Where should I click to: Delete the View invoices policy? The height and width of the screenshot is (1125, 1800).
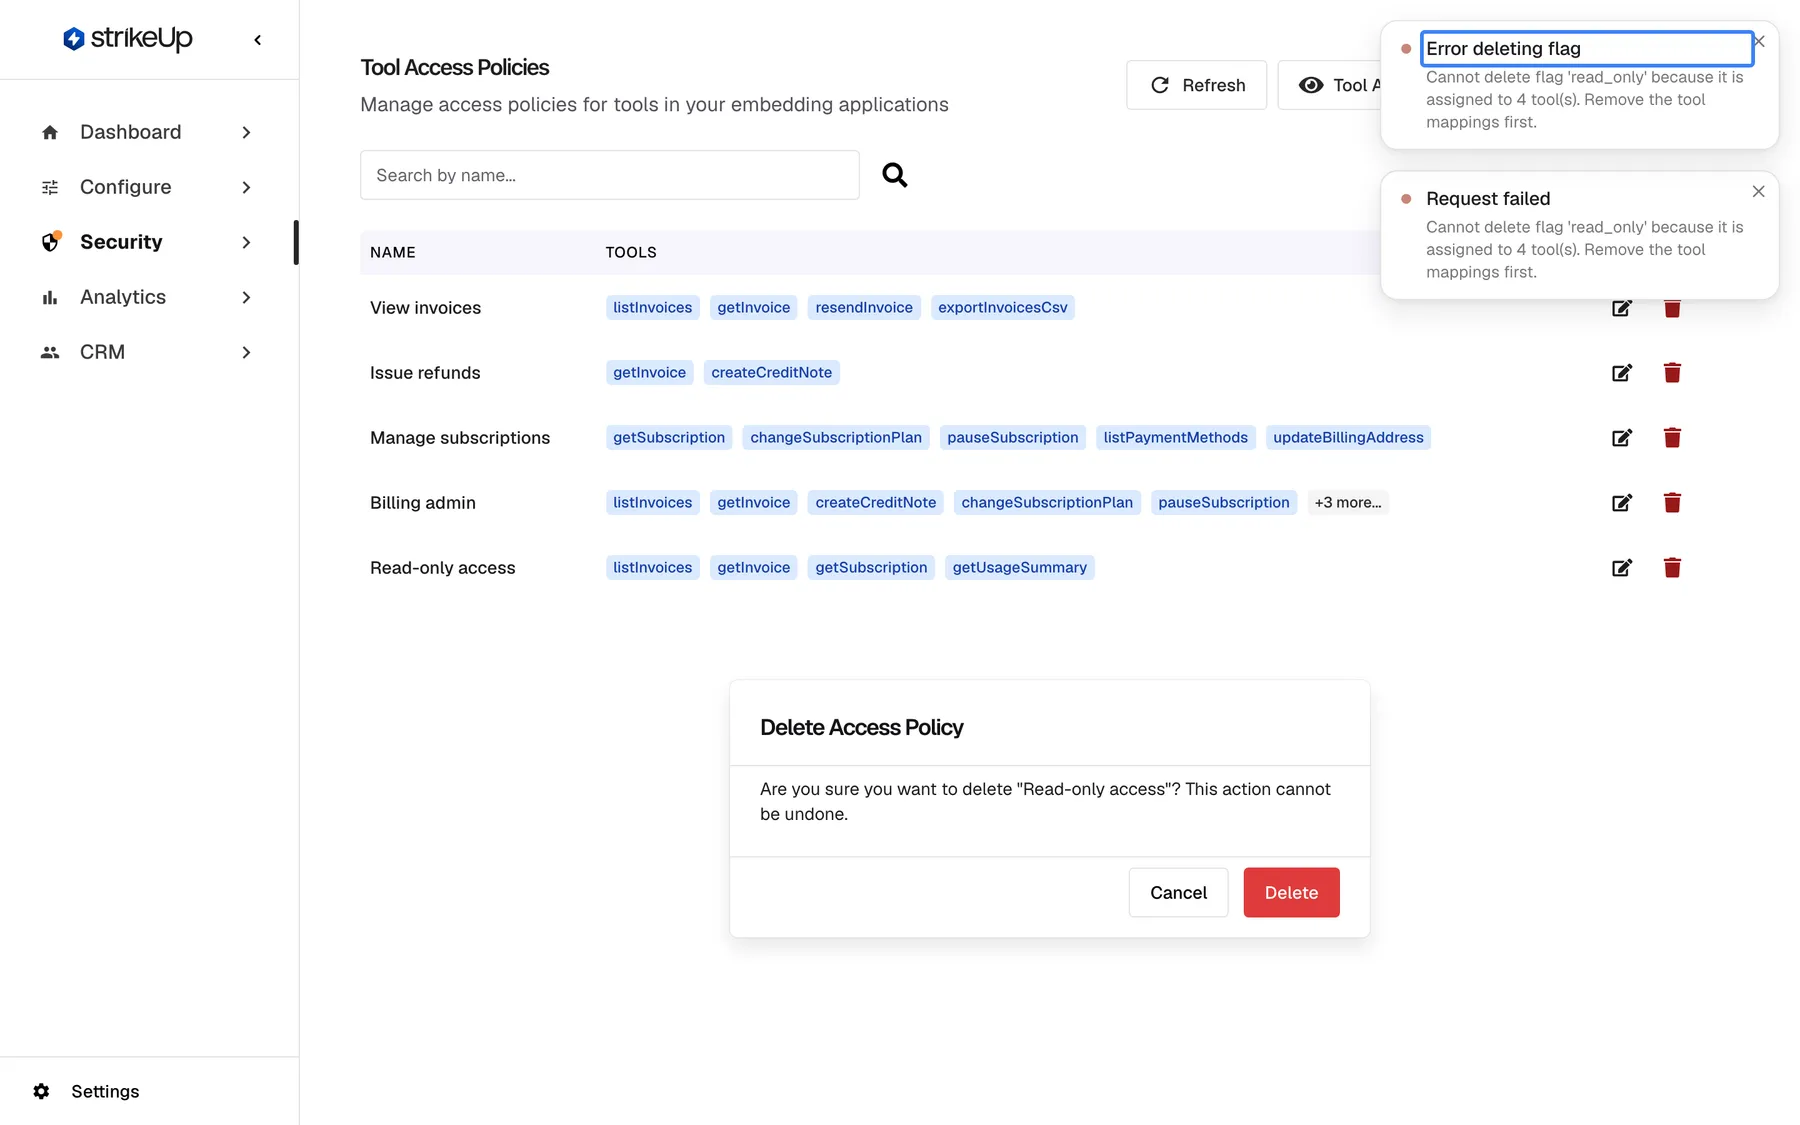tap(1672, 308)
